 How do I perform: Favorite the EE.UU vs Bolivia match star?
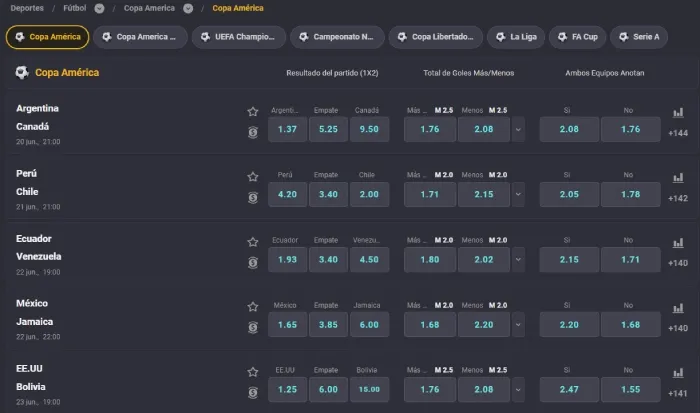253,371
